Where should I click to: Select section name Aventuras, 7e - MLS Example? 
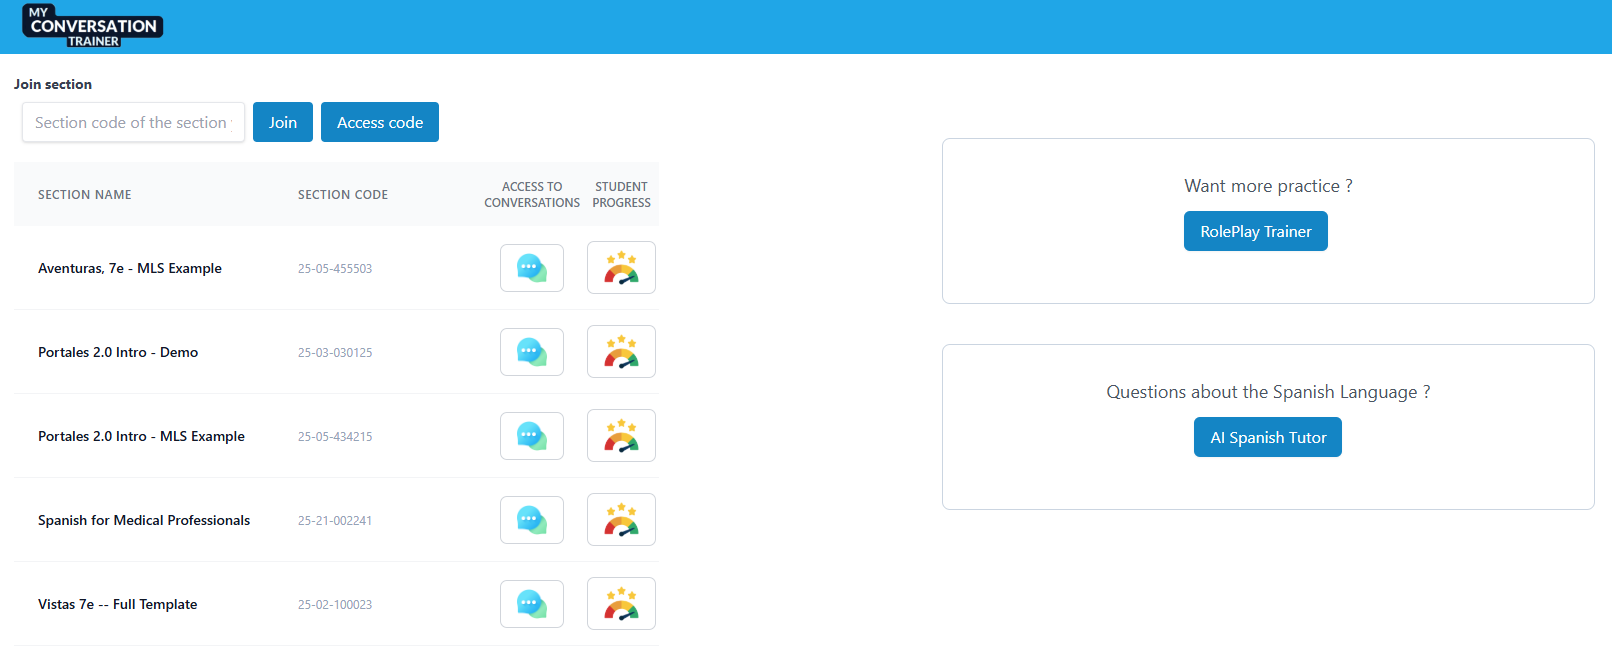tap(130, 268)
